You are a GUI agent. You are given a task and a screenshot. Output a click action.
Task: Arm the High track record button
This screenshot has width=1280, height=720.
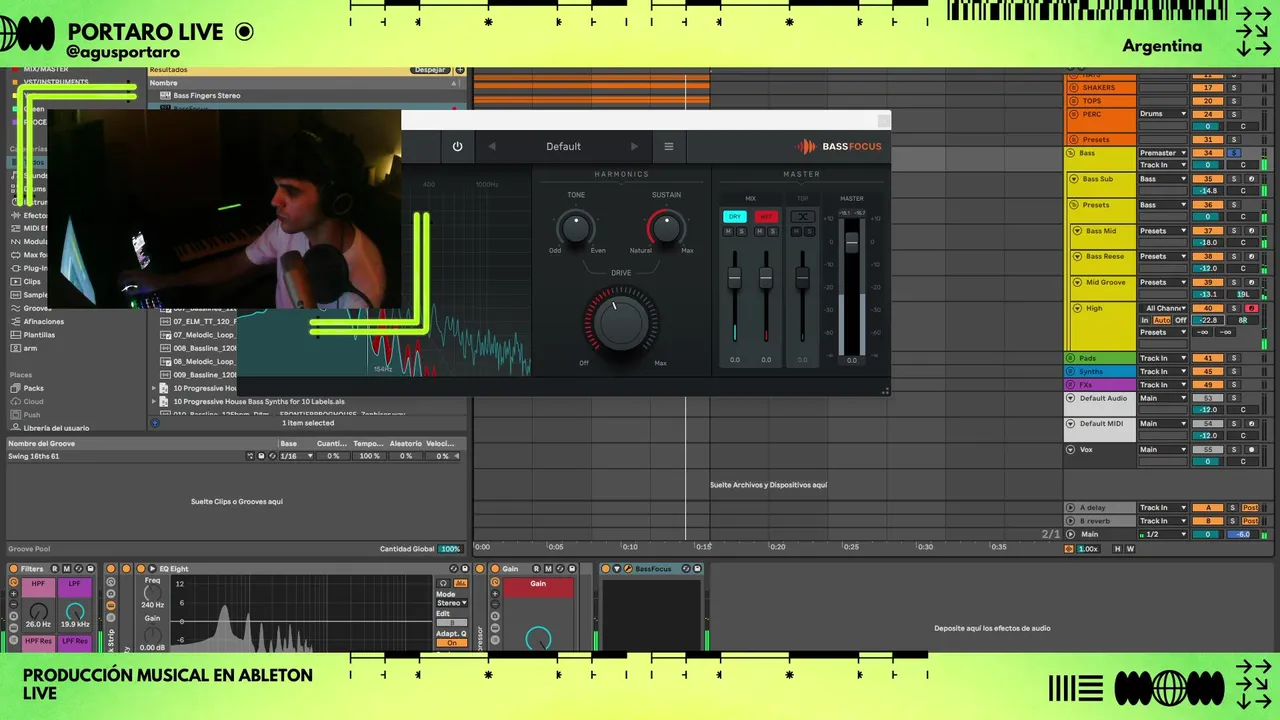point(1250,308)
